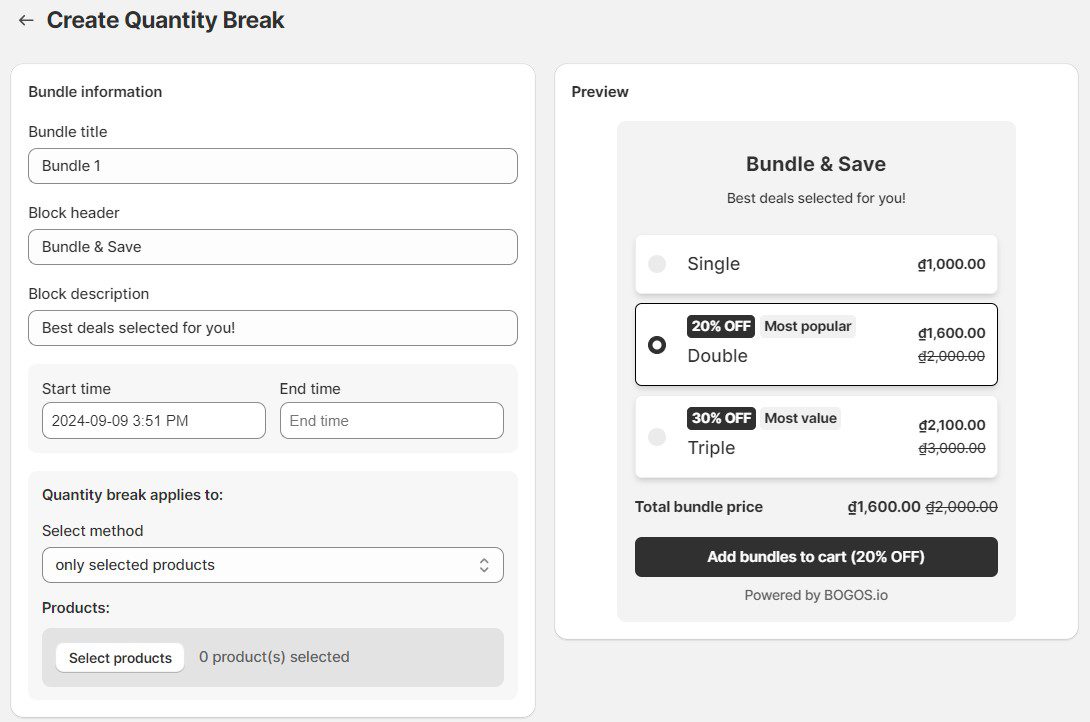The height and width of the screenshot is (722, 1090).
Task: Select the Single bundle radio option
Action: (x=657, y=264)
